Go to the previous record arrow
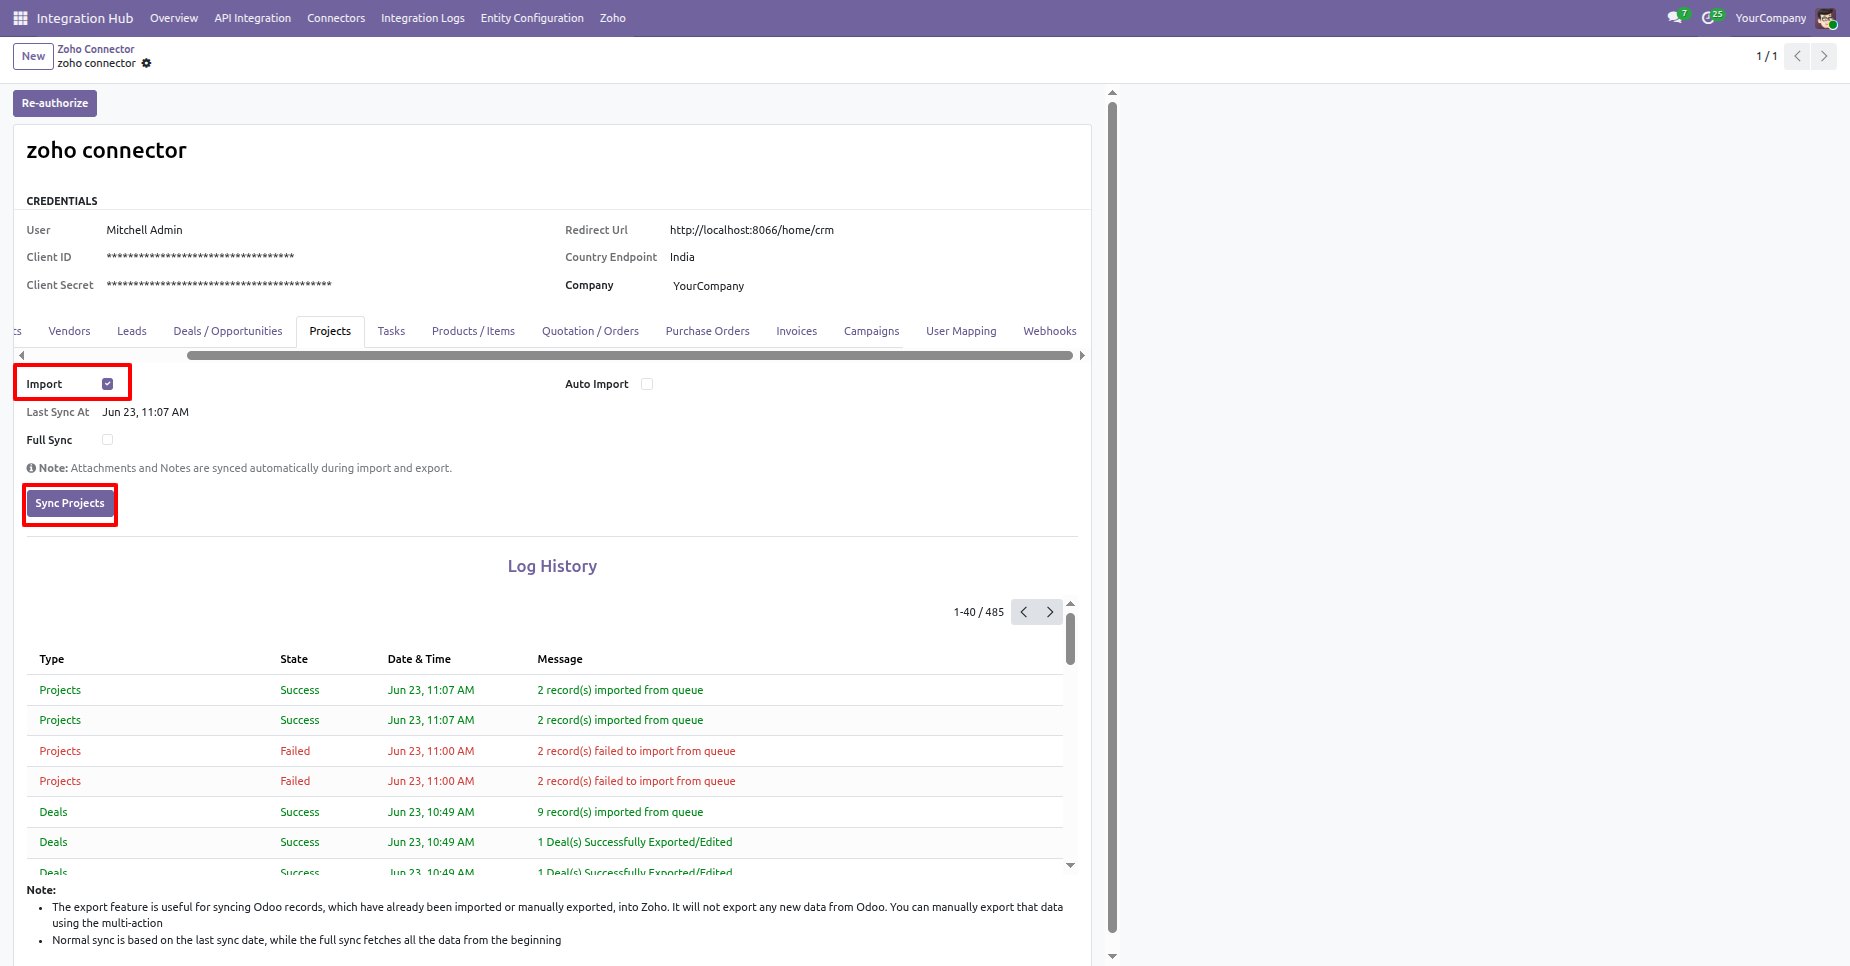 [1797, 56]
